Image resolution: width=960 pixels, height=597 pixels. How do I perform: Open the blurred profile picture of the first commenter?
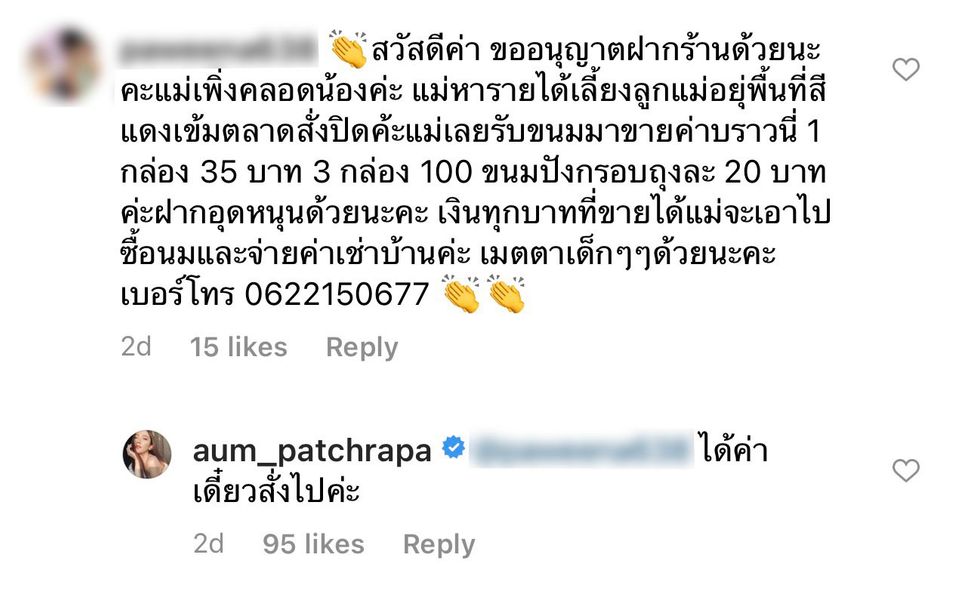coord(64,64)
